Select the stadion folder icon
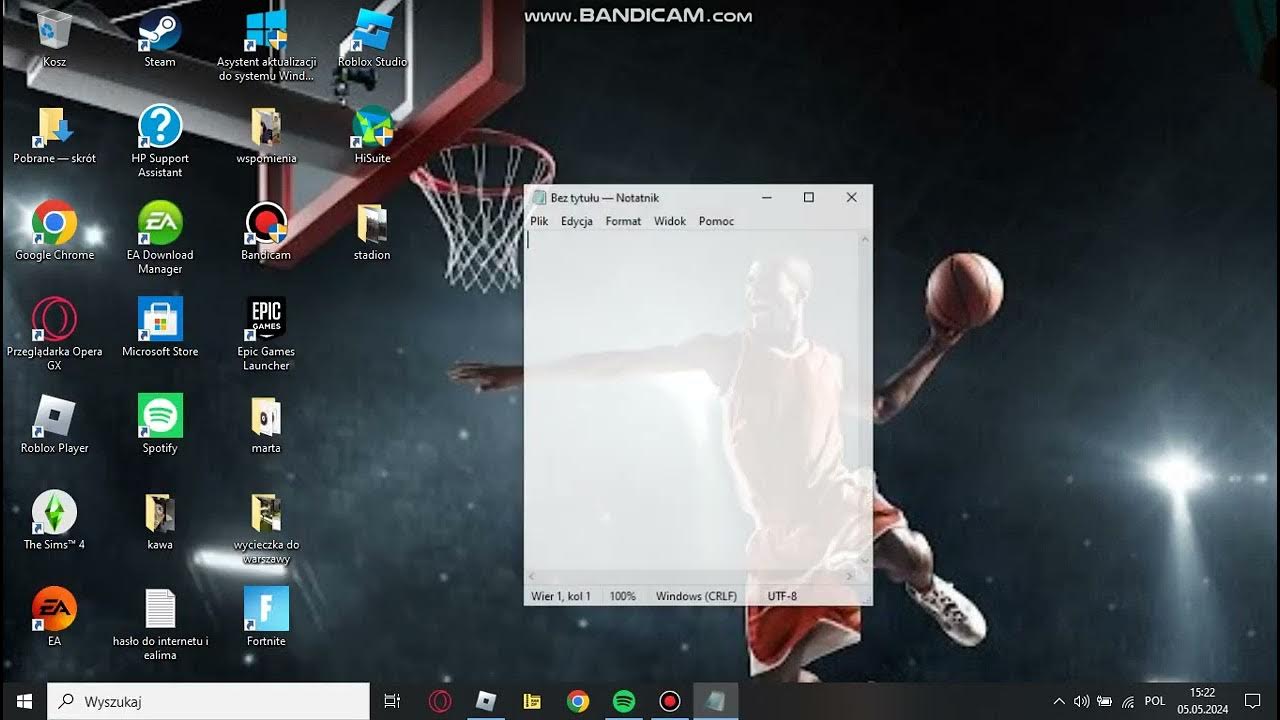The width and height of the screenshot is (1280, 720). (x=372, y=231)
